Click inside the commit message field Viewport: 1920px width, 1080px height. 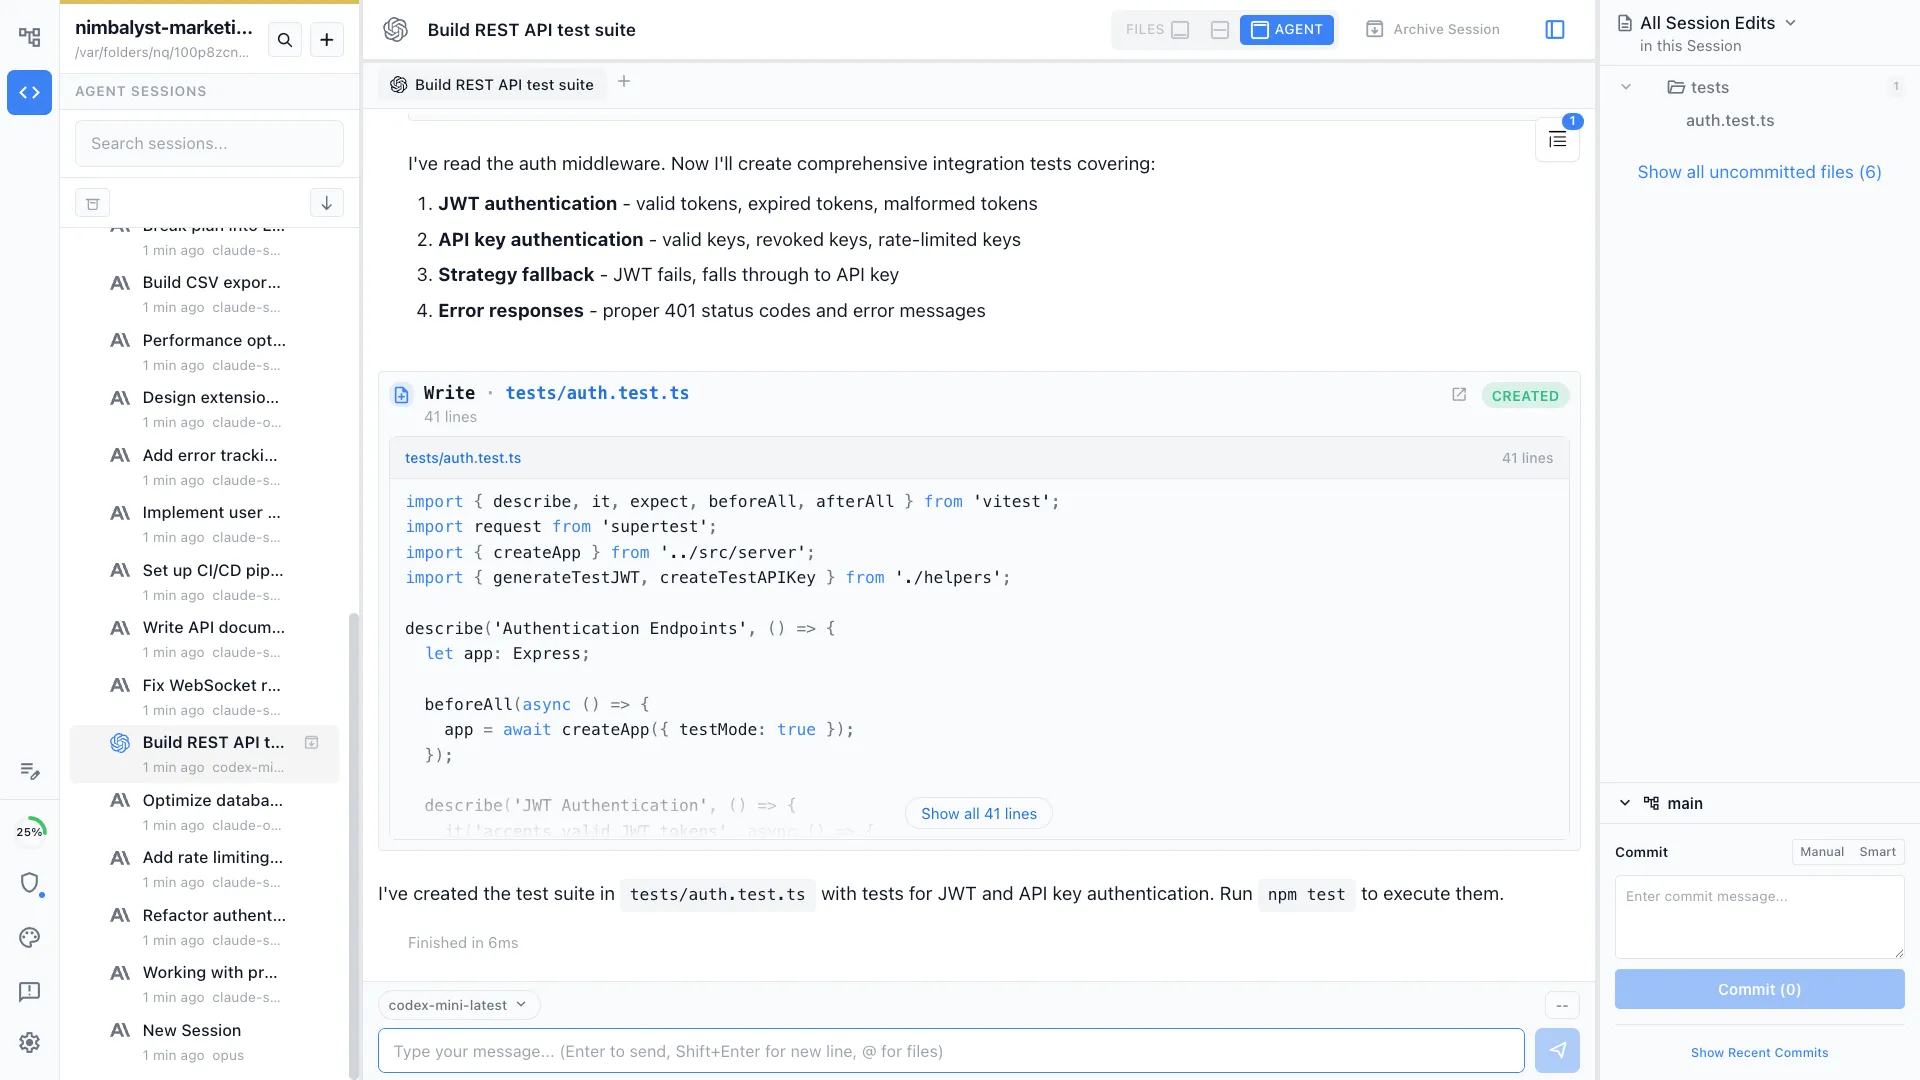click(1757, 916)
